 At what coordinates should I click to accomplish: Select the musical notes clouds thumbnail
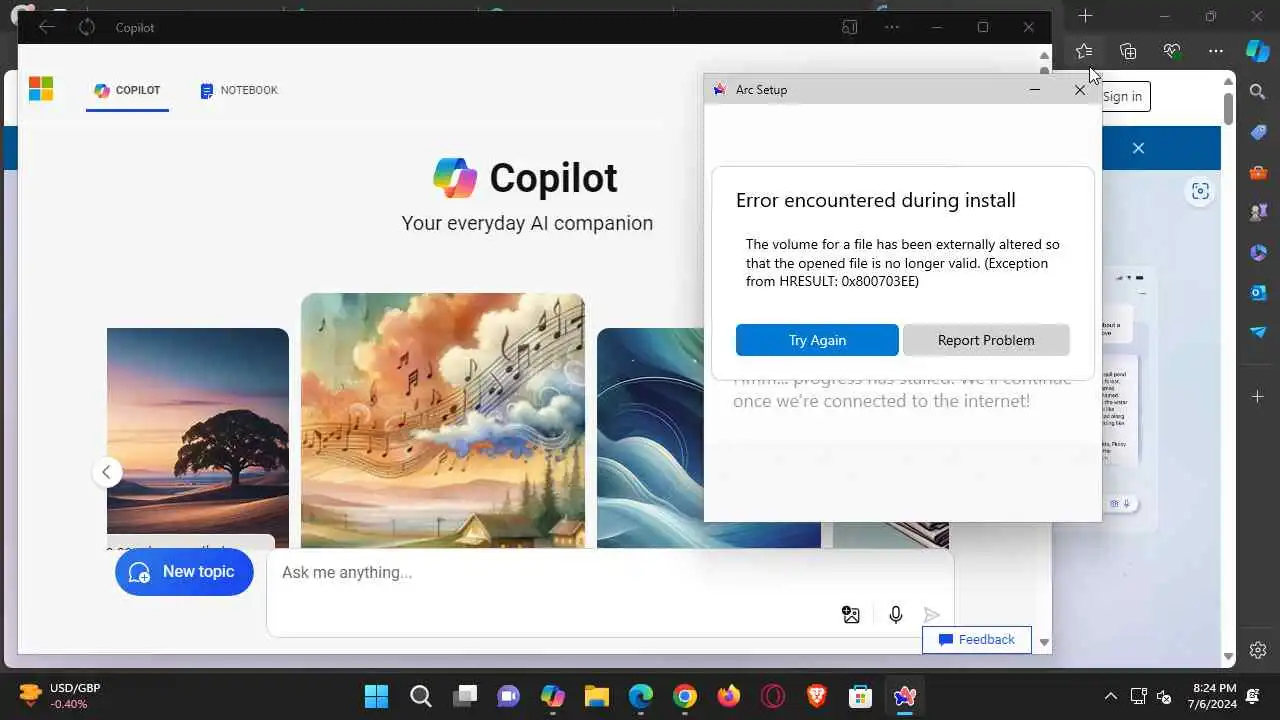443,421
